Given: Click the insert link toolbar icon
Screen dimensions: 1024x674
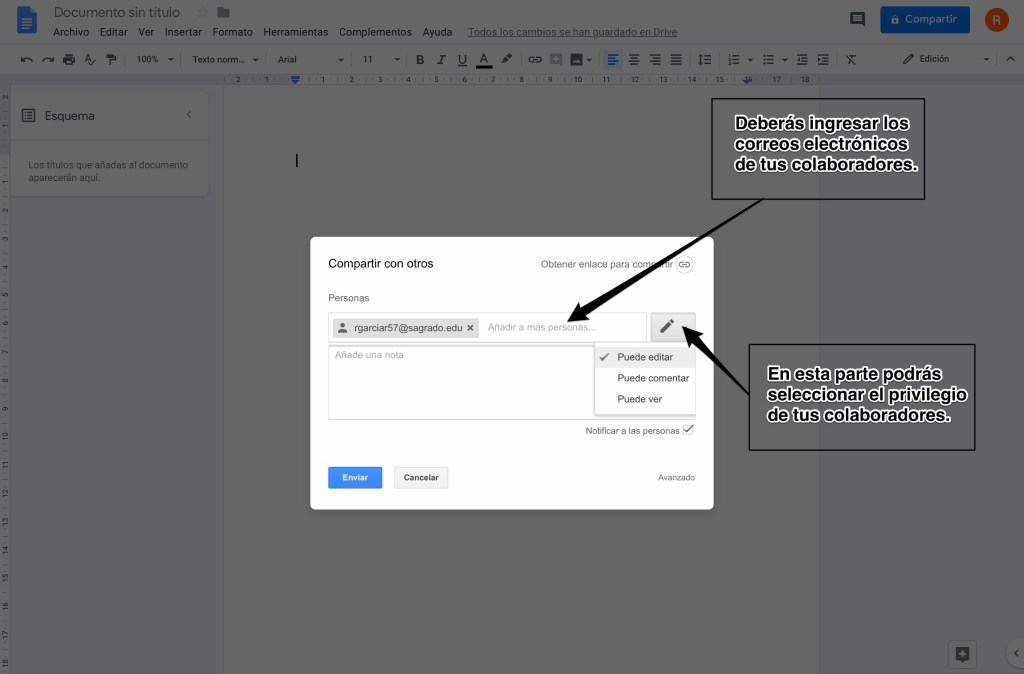Looking at the screenshot, I should (535, 59).
